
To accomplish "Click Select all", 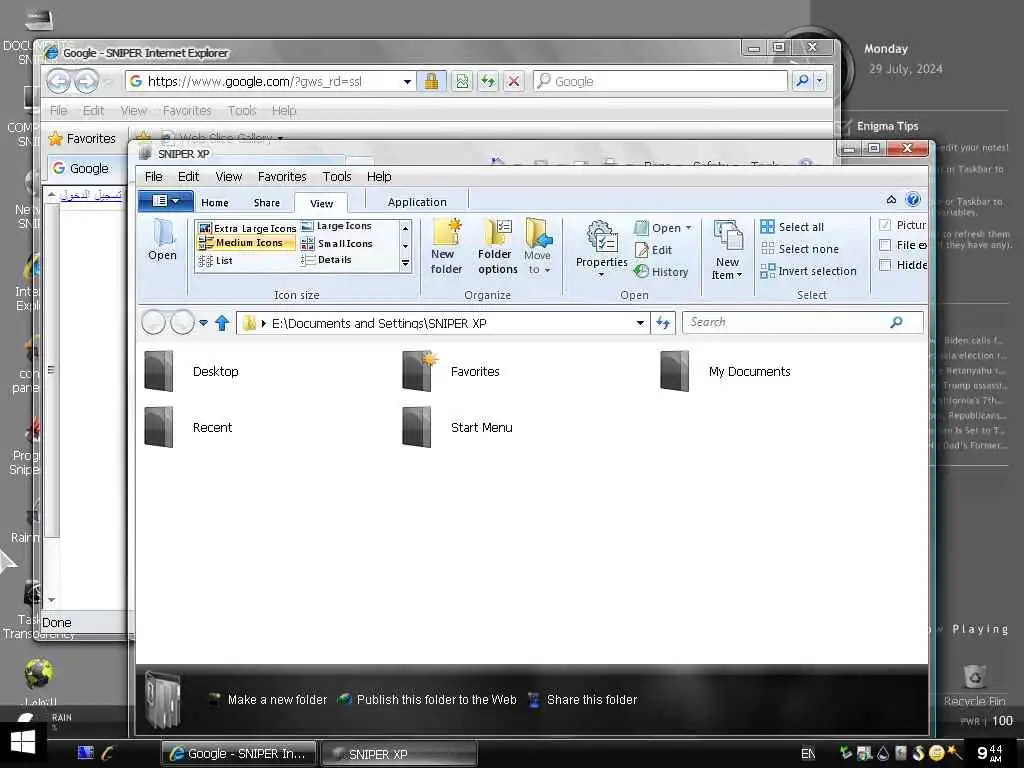I will [x=792, y=227].
